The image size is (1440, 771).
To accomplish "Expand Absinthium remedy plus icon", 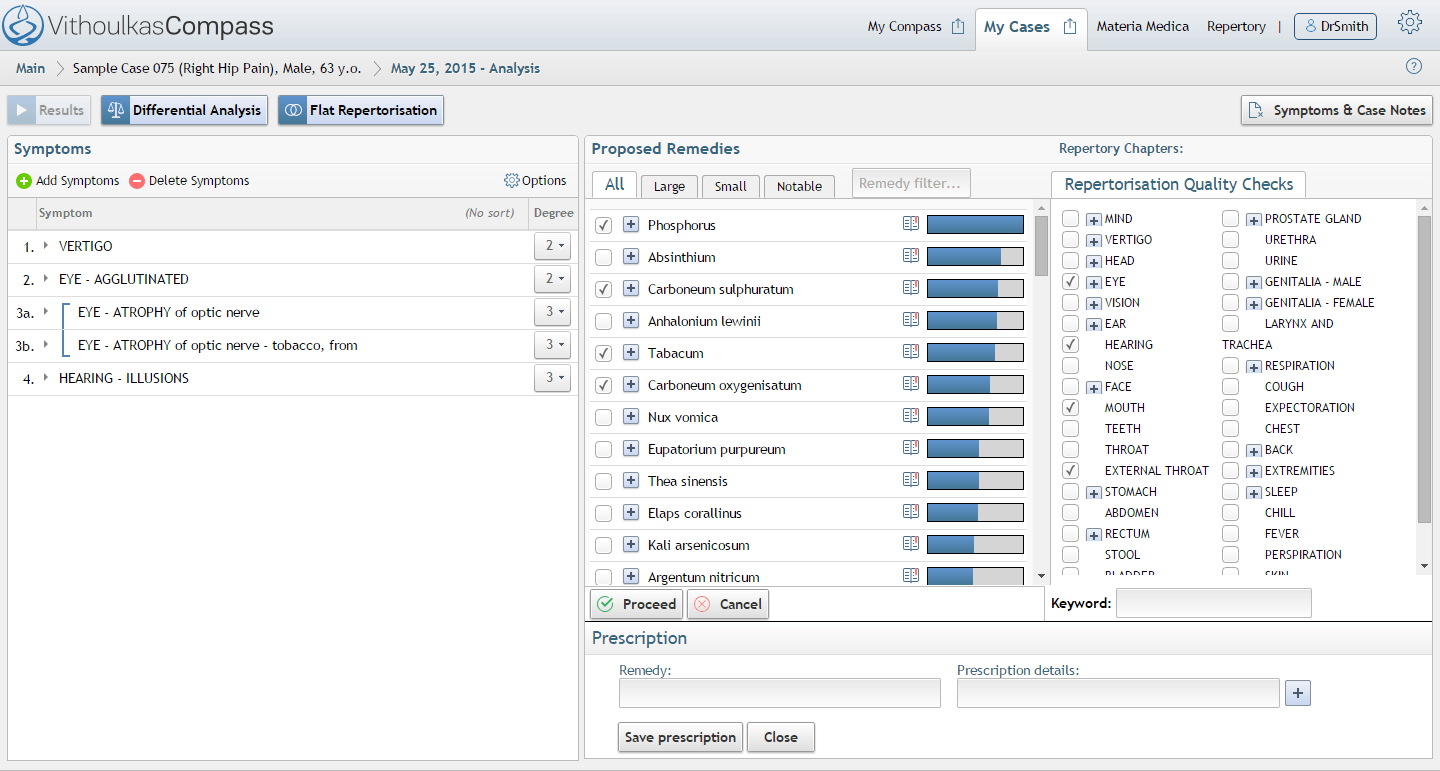I will (x=631, y=257).
